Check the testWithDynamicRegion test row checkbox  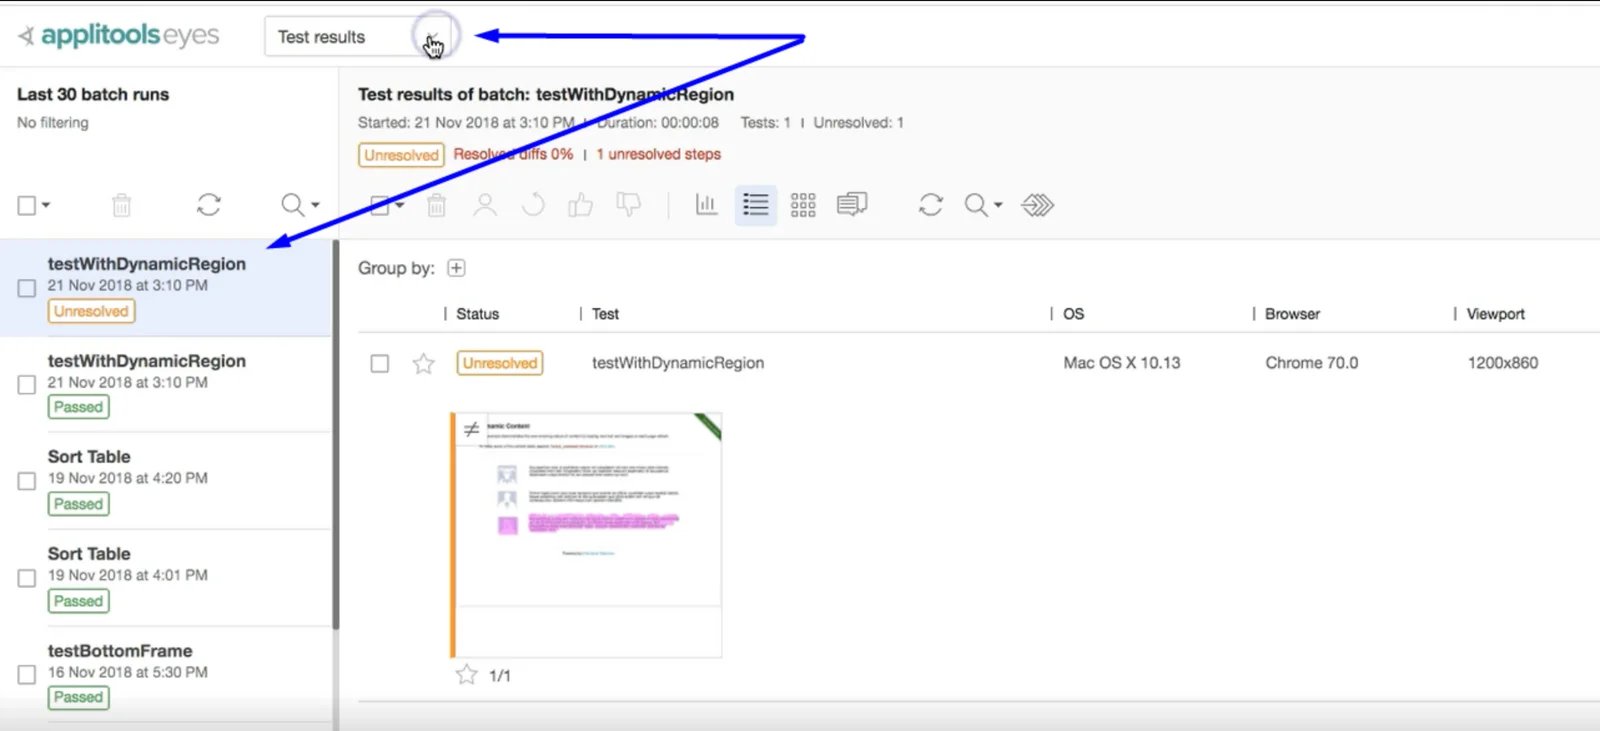coord(380,363)
